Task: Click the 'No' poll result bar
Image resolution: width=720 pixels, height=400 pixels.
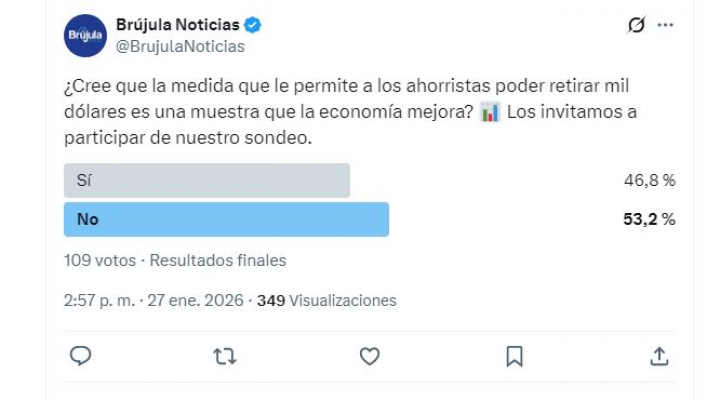Action: coord(226,219)
